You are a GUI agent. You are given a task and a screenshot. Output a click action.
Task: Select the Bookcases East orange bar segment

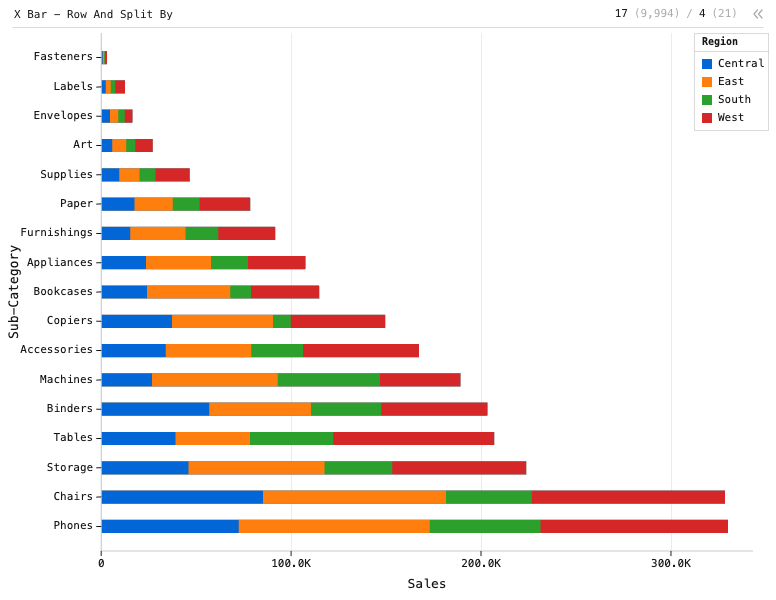189,292
